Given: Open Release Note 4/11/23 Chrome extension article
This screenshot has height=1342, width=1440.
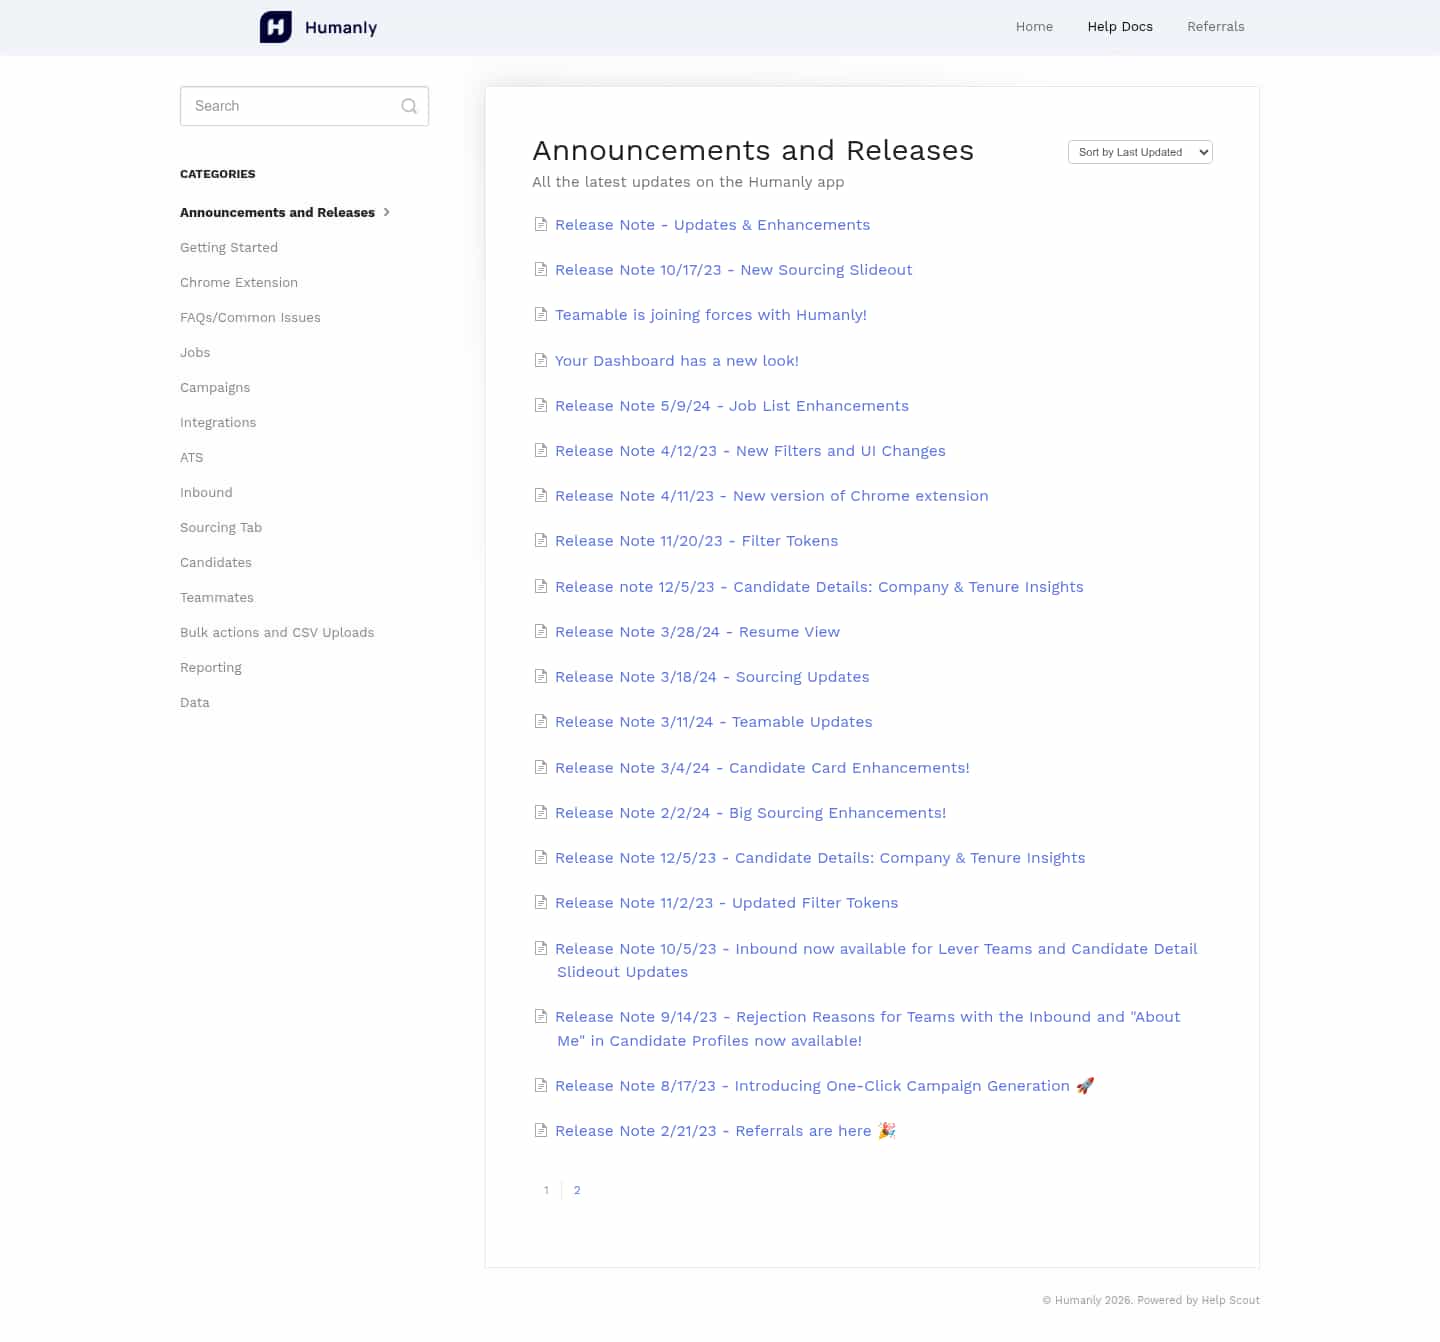Looking at the screenshot, I should pos(772,496).
